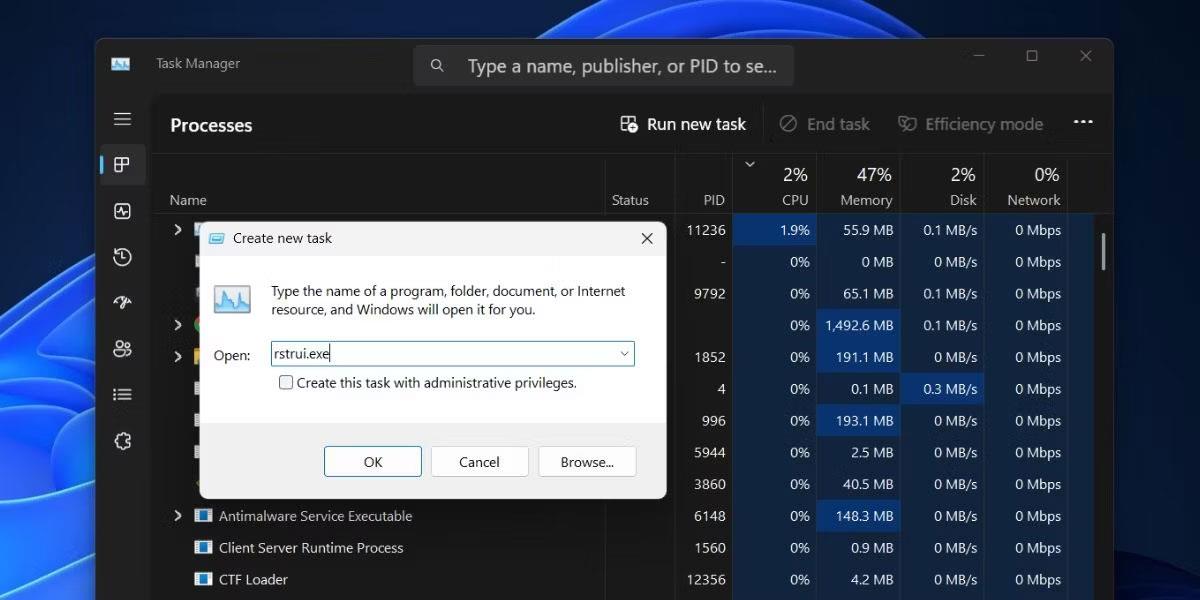This screenshot has height=600, width=1200.
Task: Click the Processes page heading
Action: [x=211, y=125]
